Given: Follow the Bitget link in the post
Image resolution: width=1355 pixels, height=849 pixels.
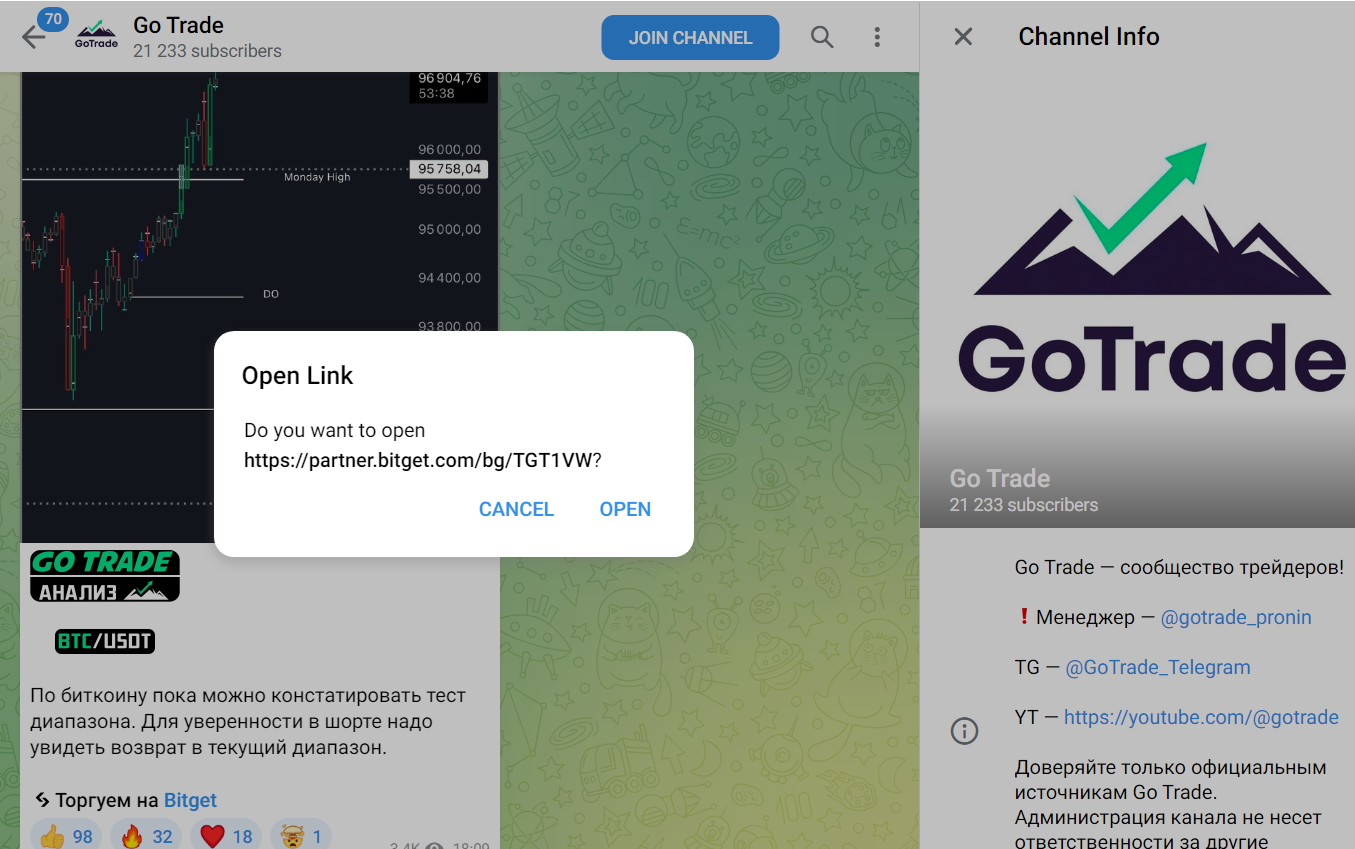Looking at the screenshot, I should [x=190, y=800].
